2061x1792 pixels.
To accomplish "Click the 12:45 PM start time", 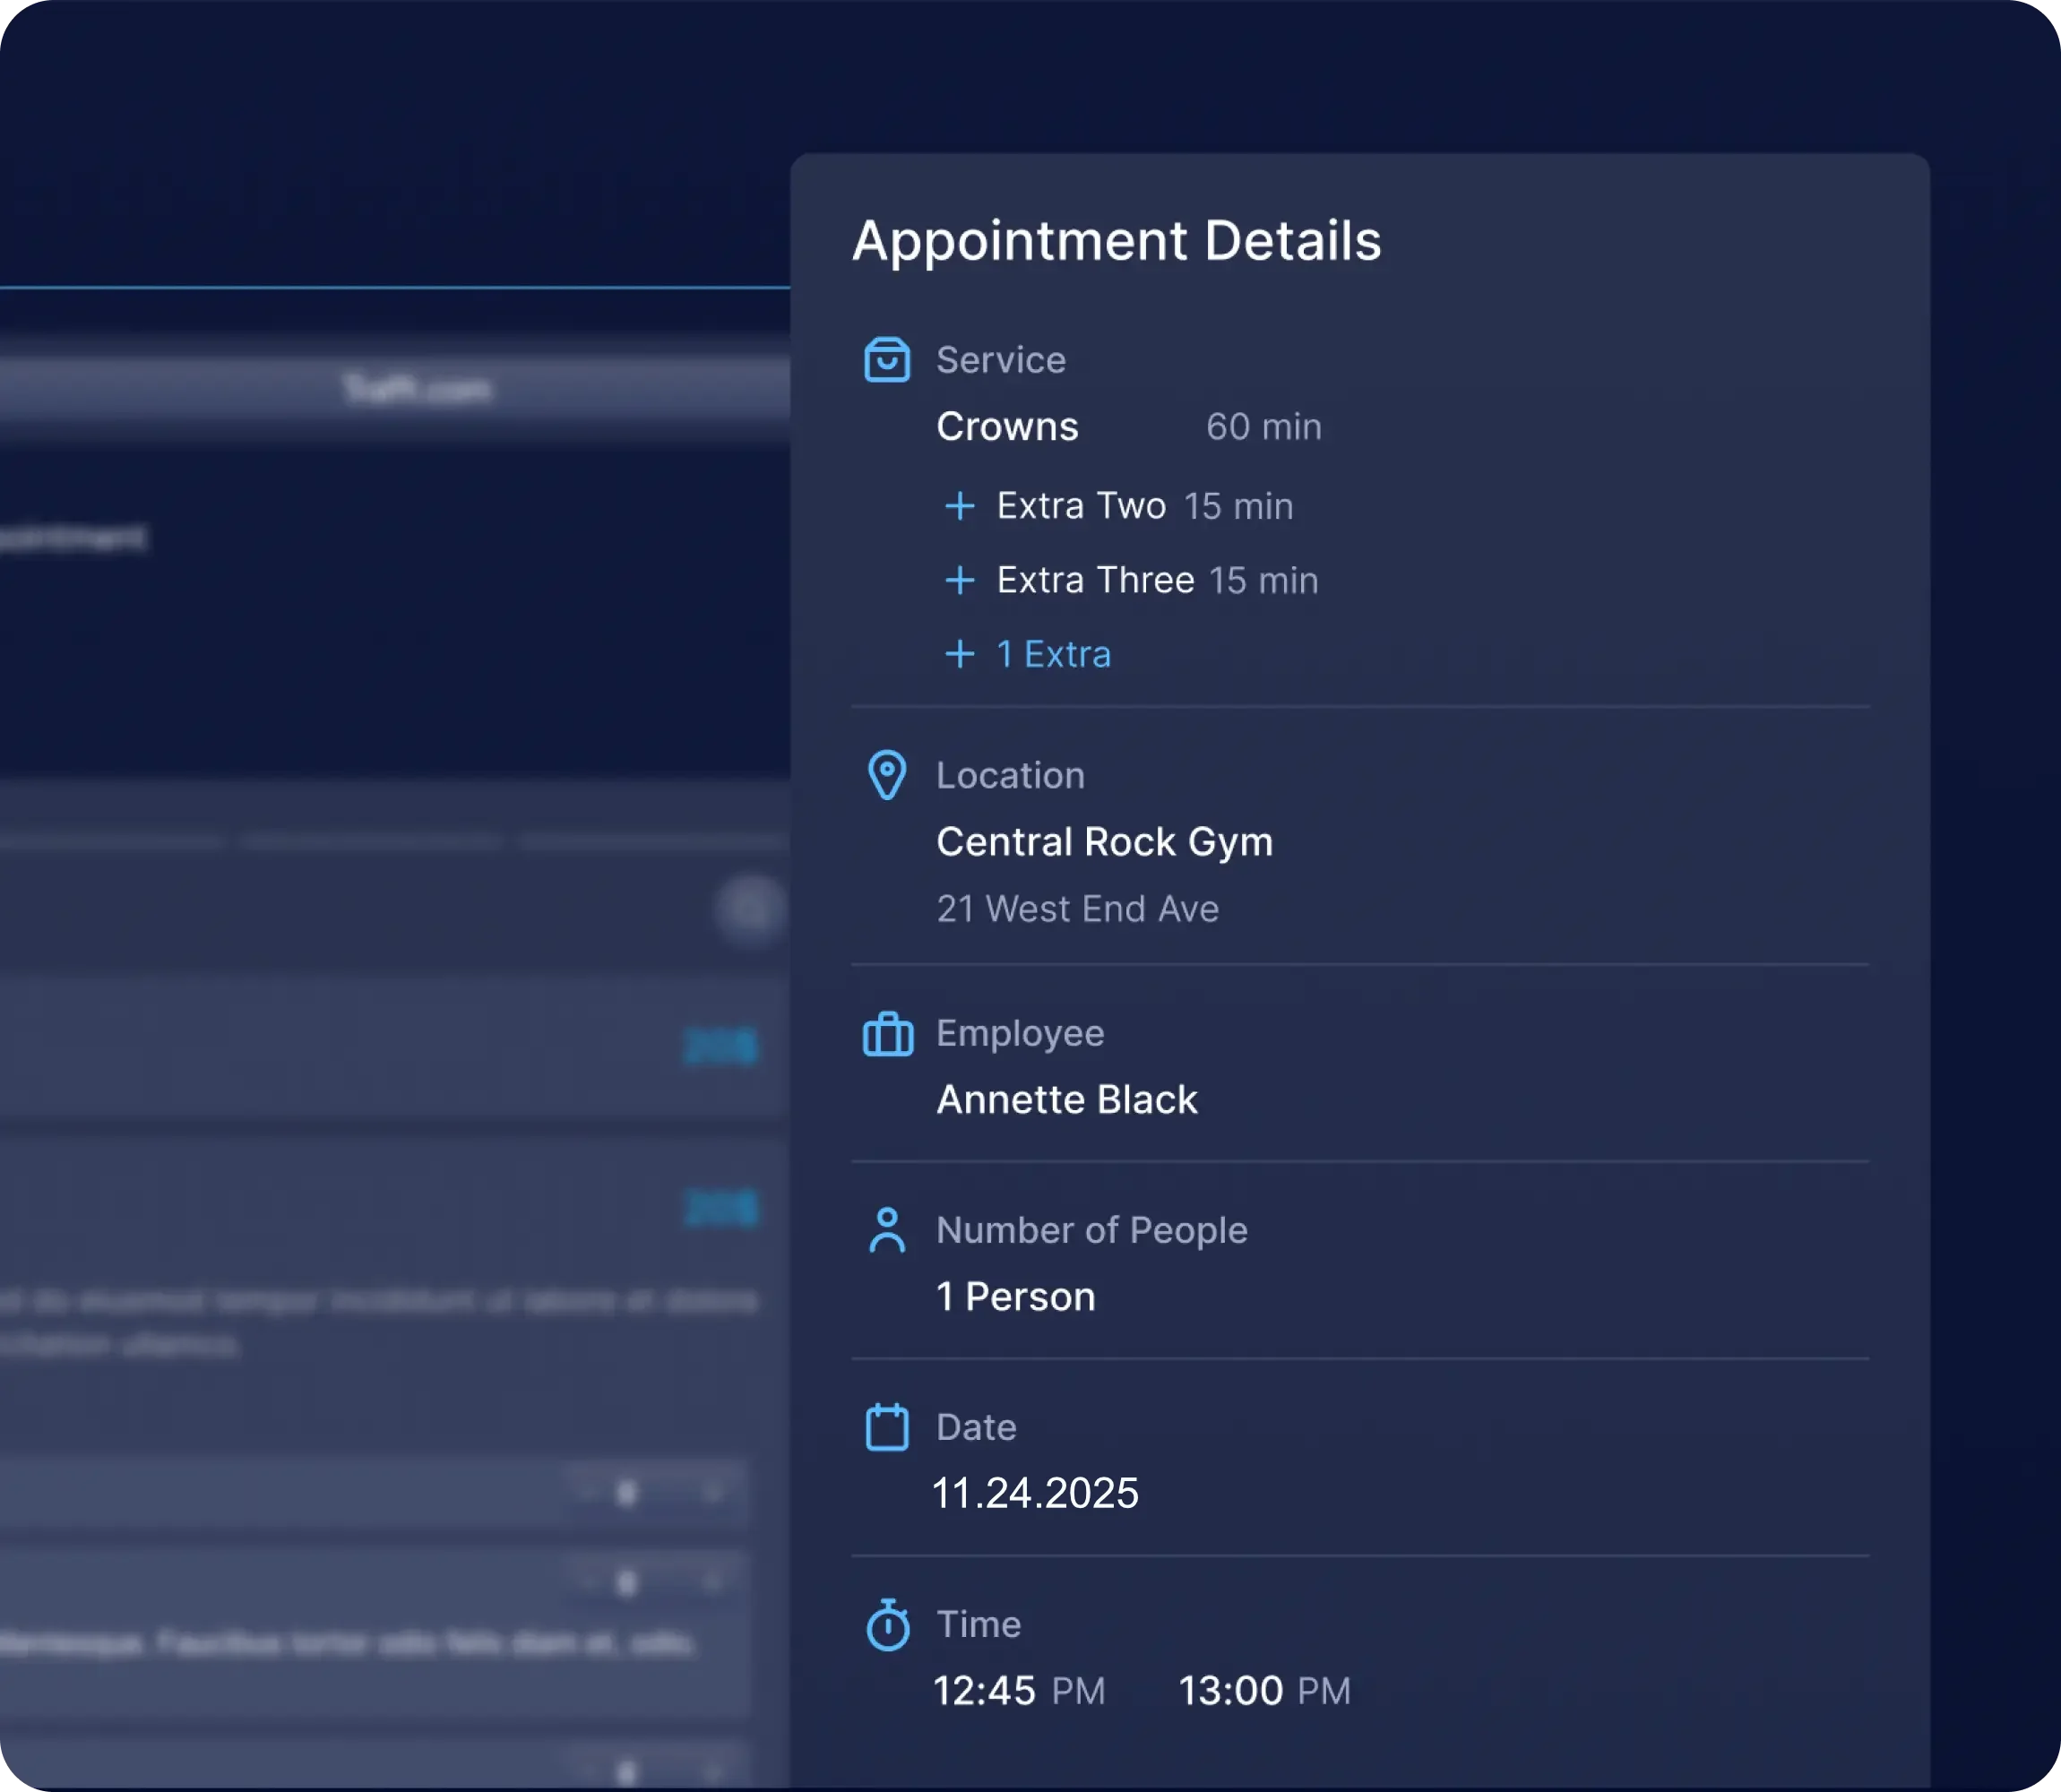I will (1018, 1691).
